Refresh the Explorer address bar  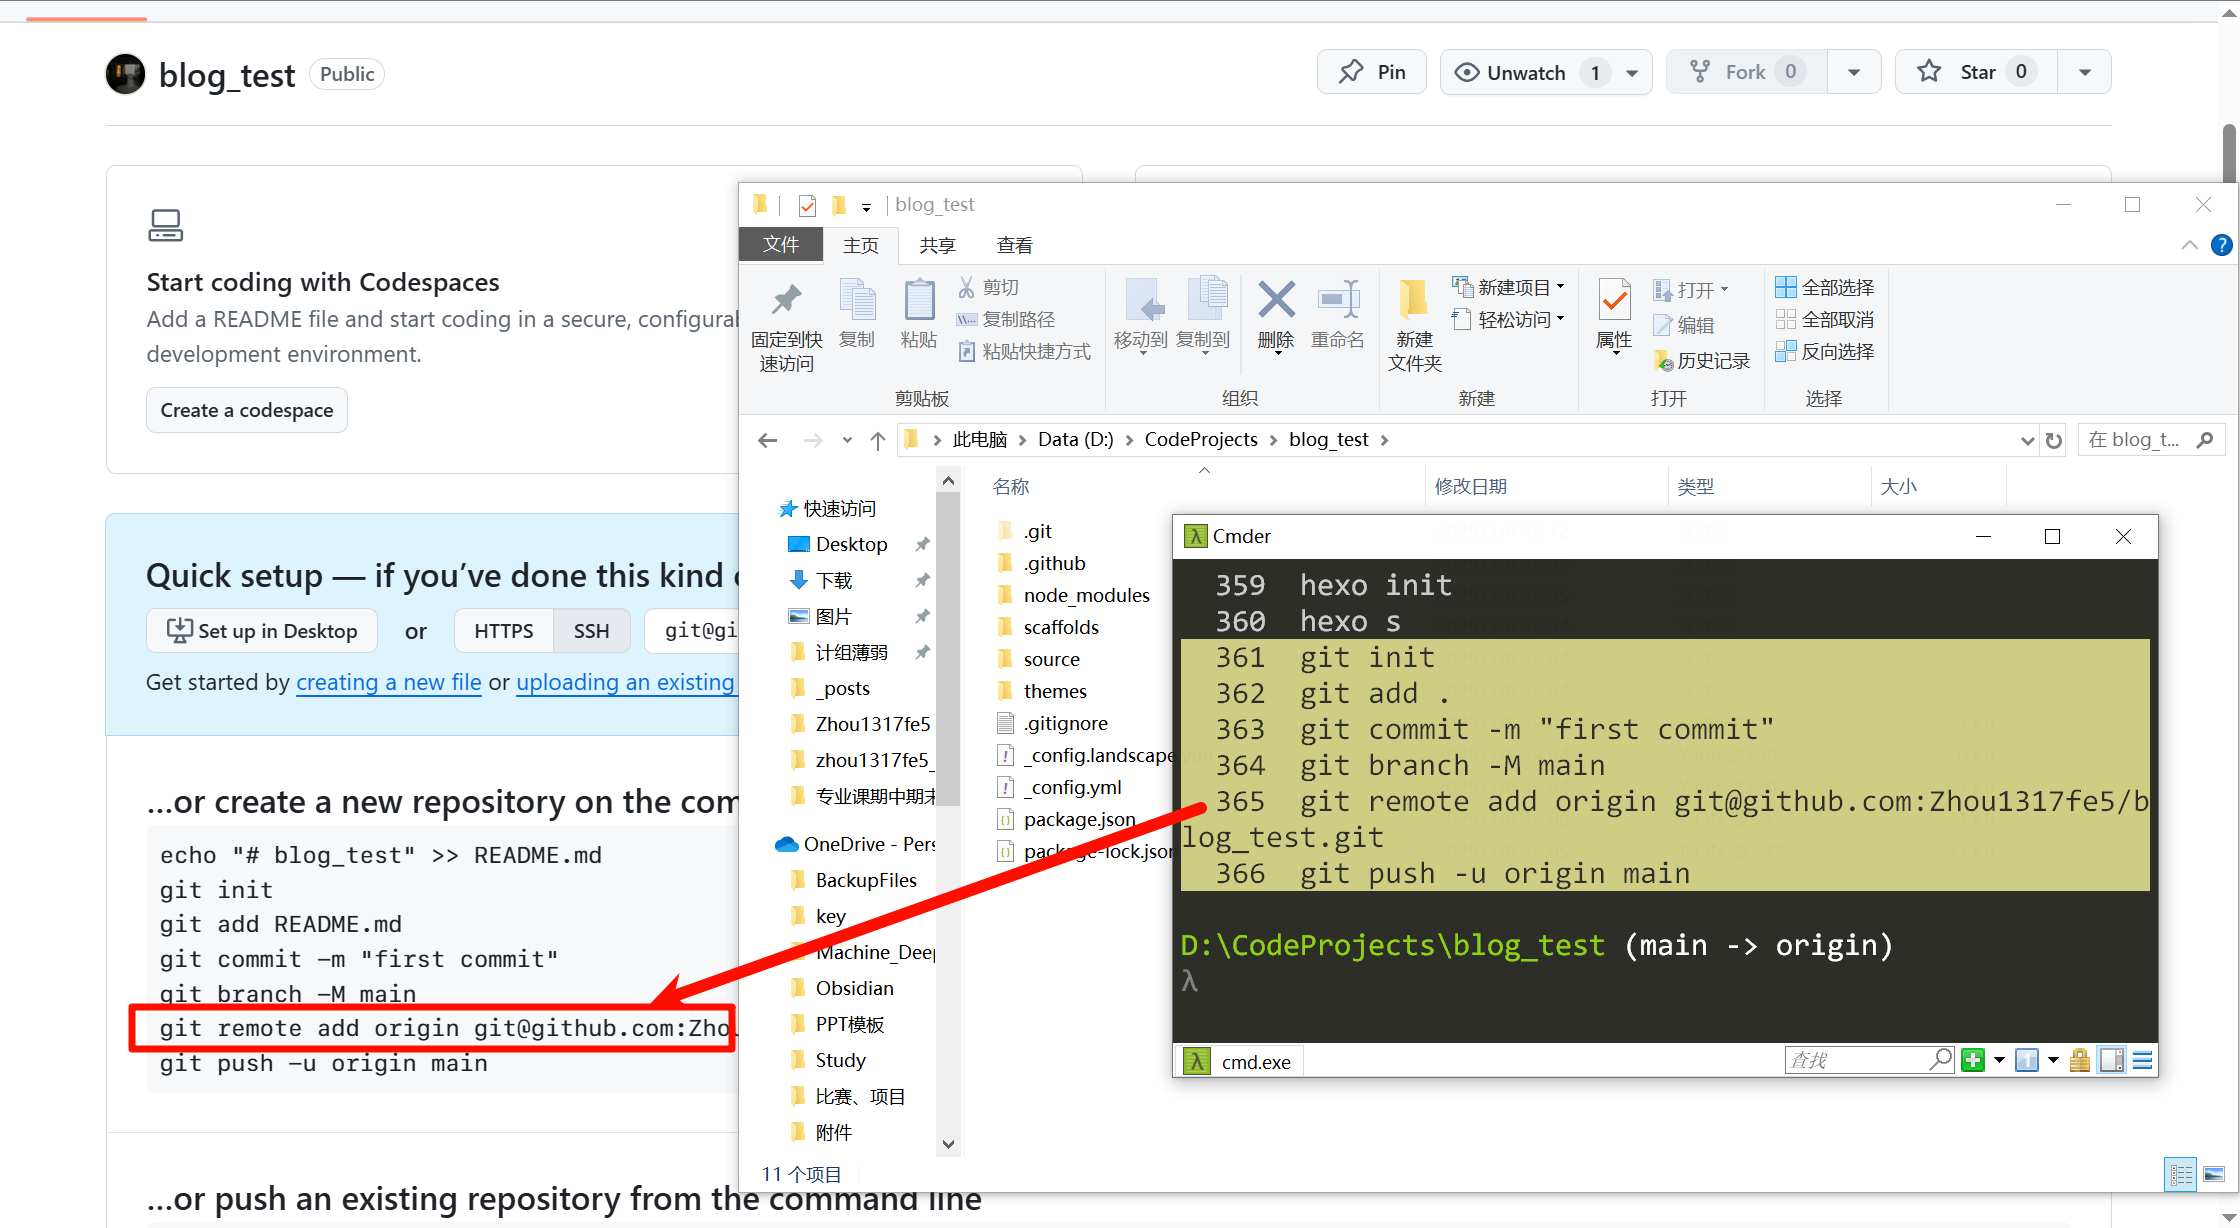tap(2054, 440)
